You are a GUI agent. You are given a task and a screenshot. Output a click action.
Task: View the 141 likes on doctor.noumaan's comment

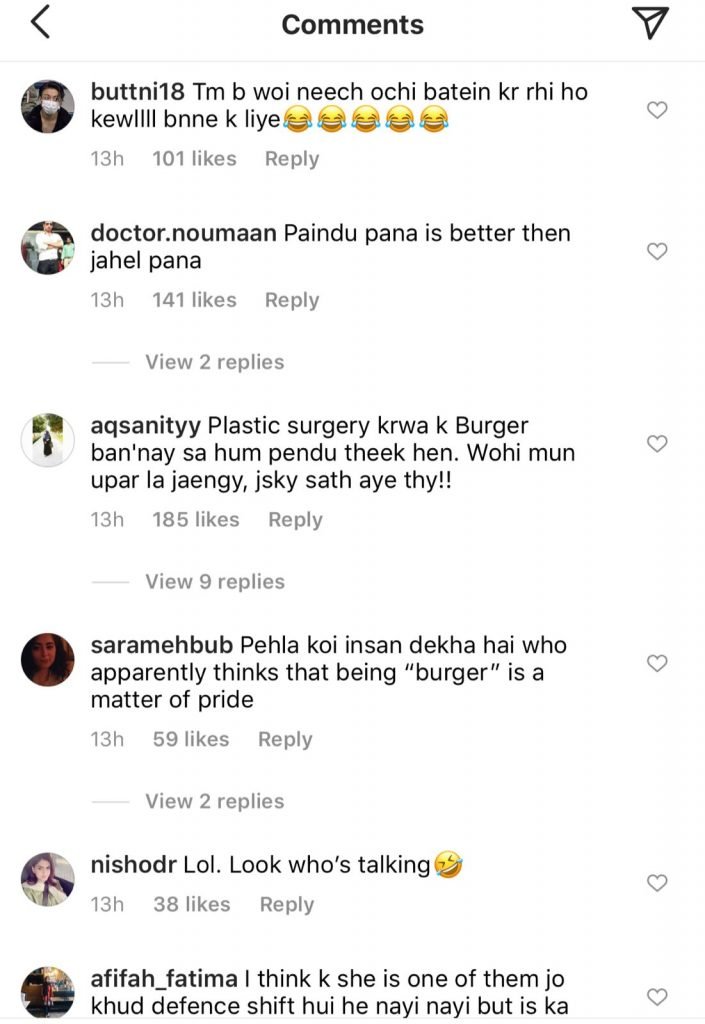tap(194, 300)
